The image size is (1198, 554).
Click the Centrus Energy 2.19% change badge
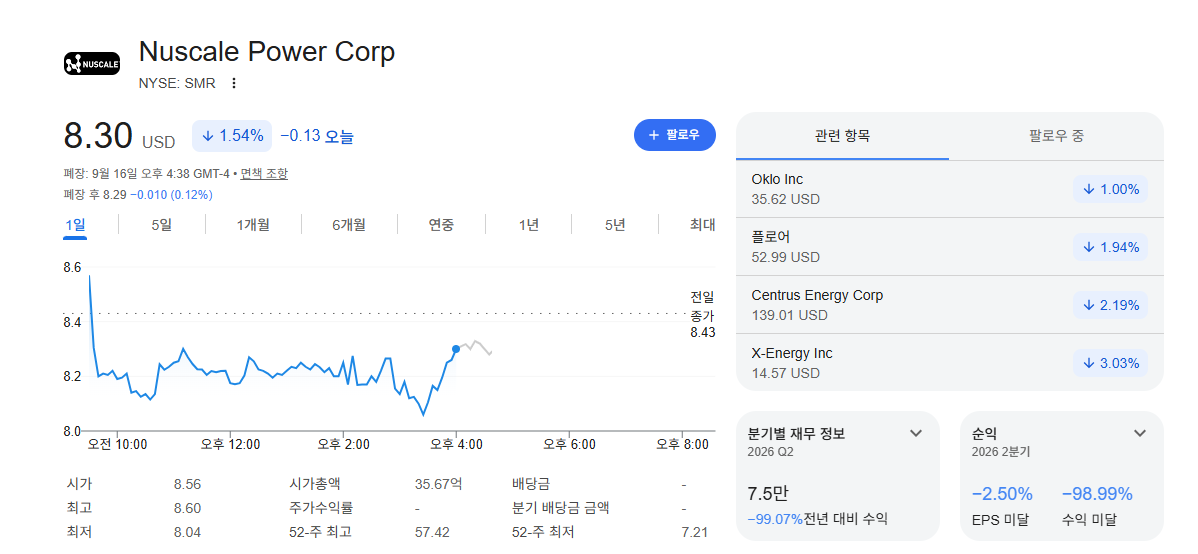point(1110,305)
